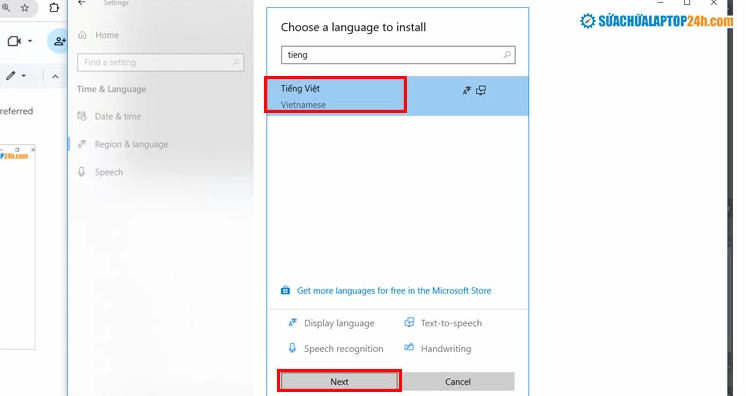Click the language search field containing 'tieng'
This screenshot has height=396, width=746.
click(x=398, y=55)
